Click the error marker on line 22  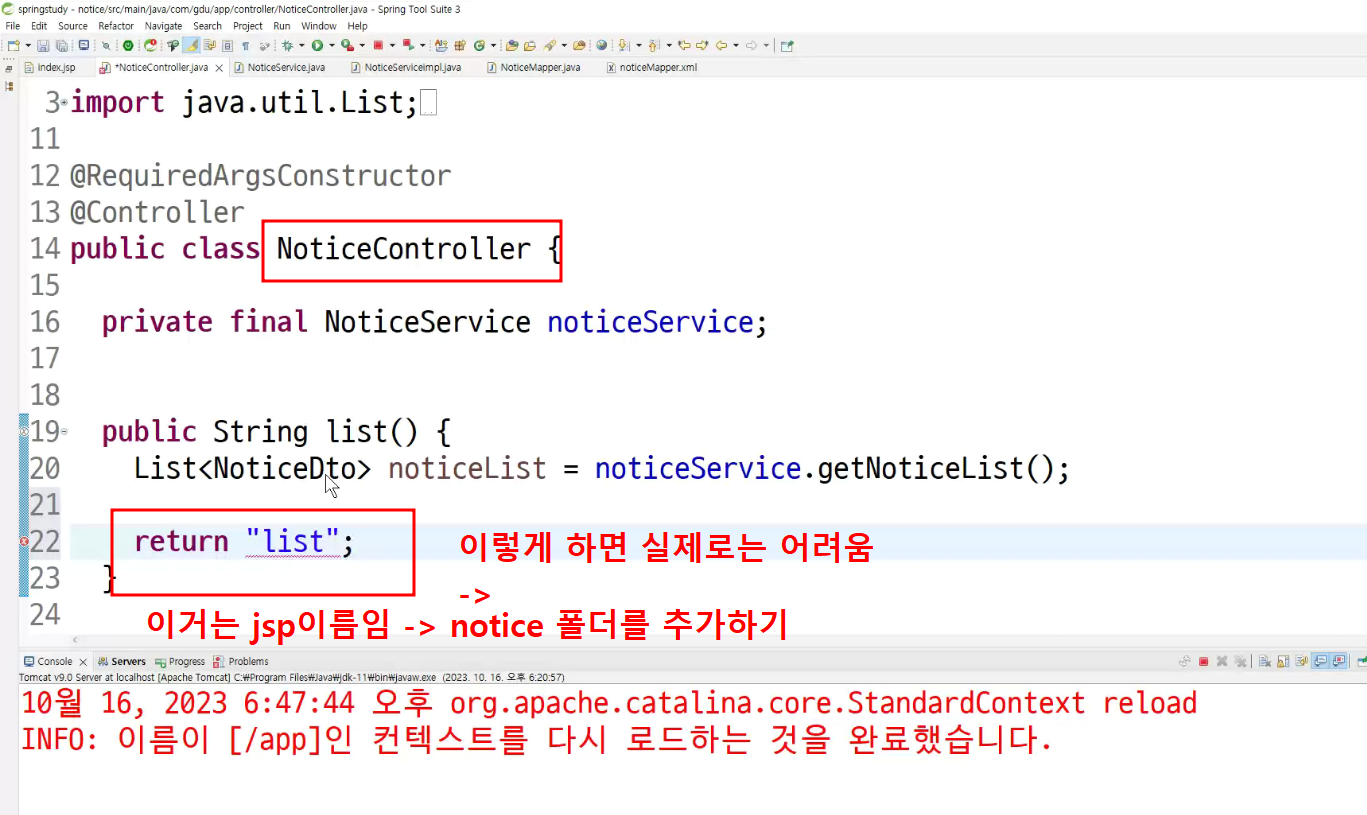pos(23,541)
